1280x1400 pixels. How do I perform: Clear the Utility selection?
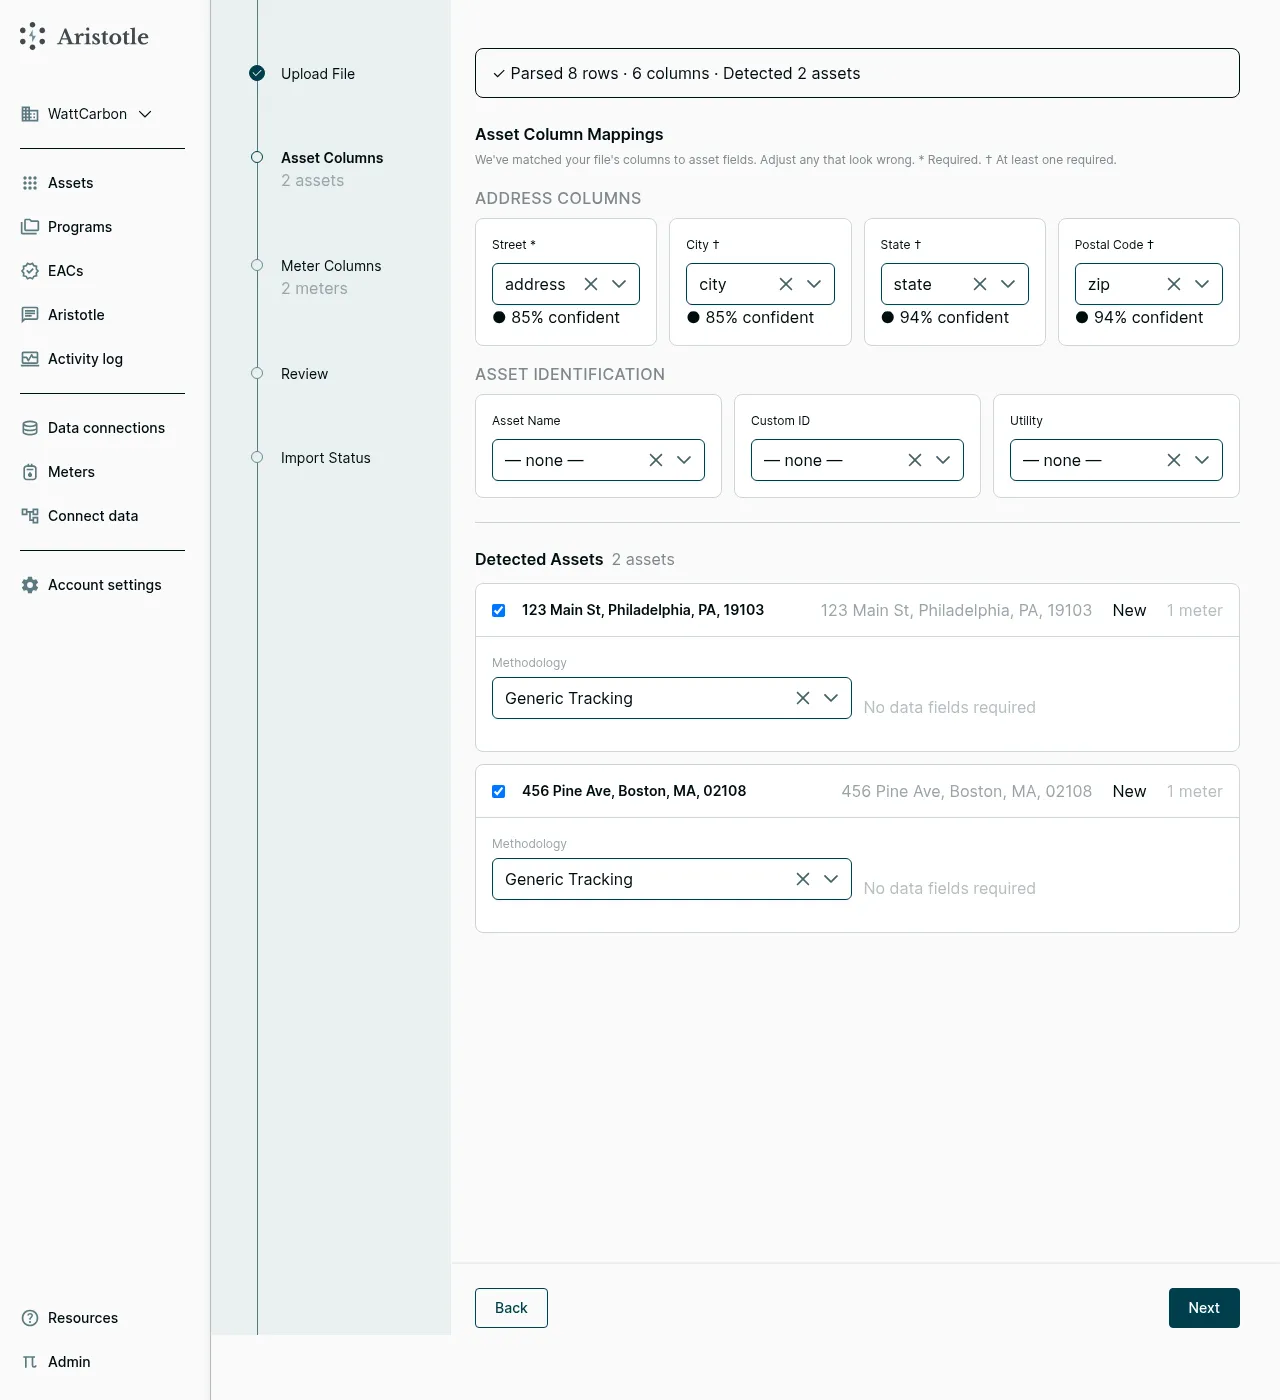(x=1174, y=460)
